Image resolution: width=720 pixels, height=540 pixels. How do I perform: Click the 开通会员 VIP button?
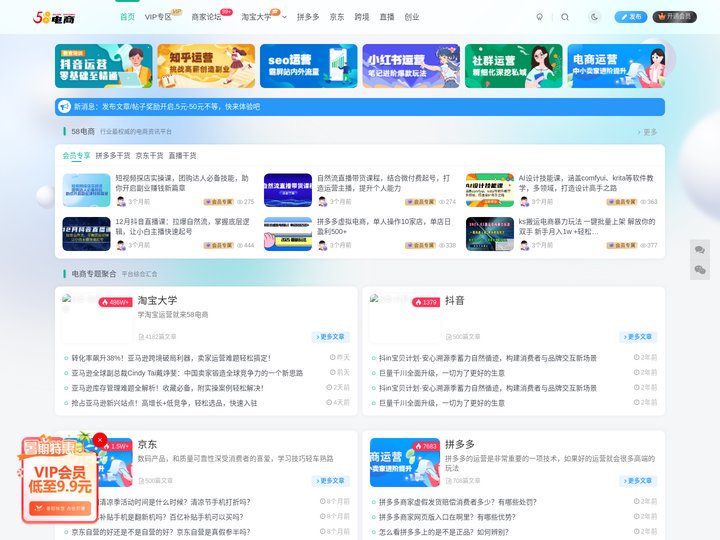675,17
